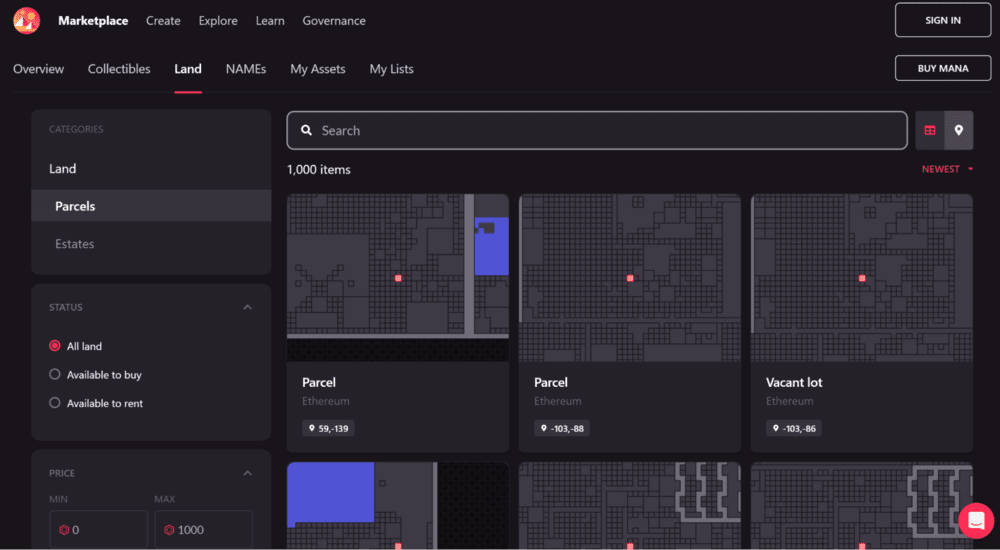
Task: Switch to the NAMEs tab
Action: (246, 69)
